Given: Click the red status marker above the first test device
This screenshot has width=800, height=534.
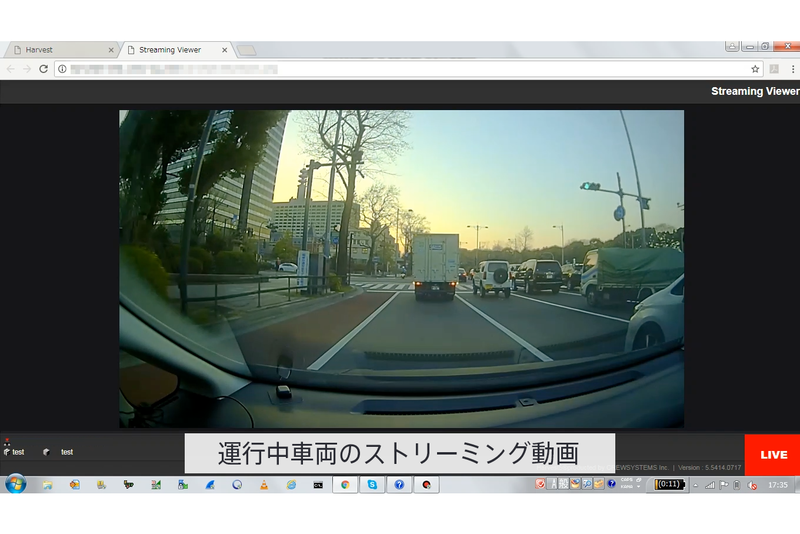Looking at the screenshot, I should (7, 440).
